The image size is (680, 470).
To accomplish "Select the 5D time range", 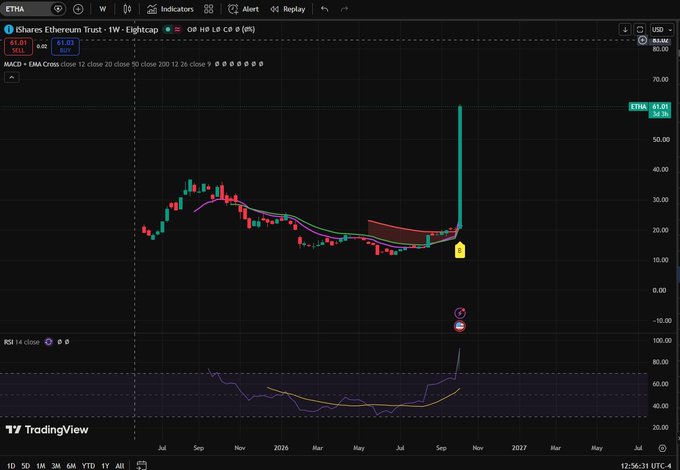I will (x=26, y=466).
